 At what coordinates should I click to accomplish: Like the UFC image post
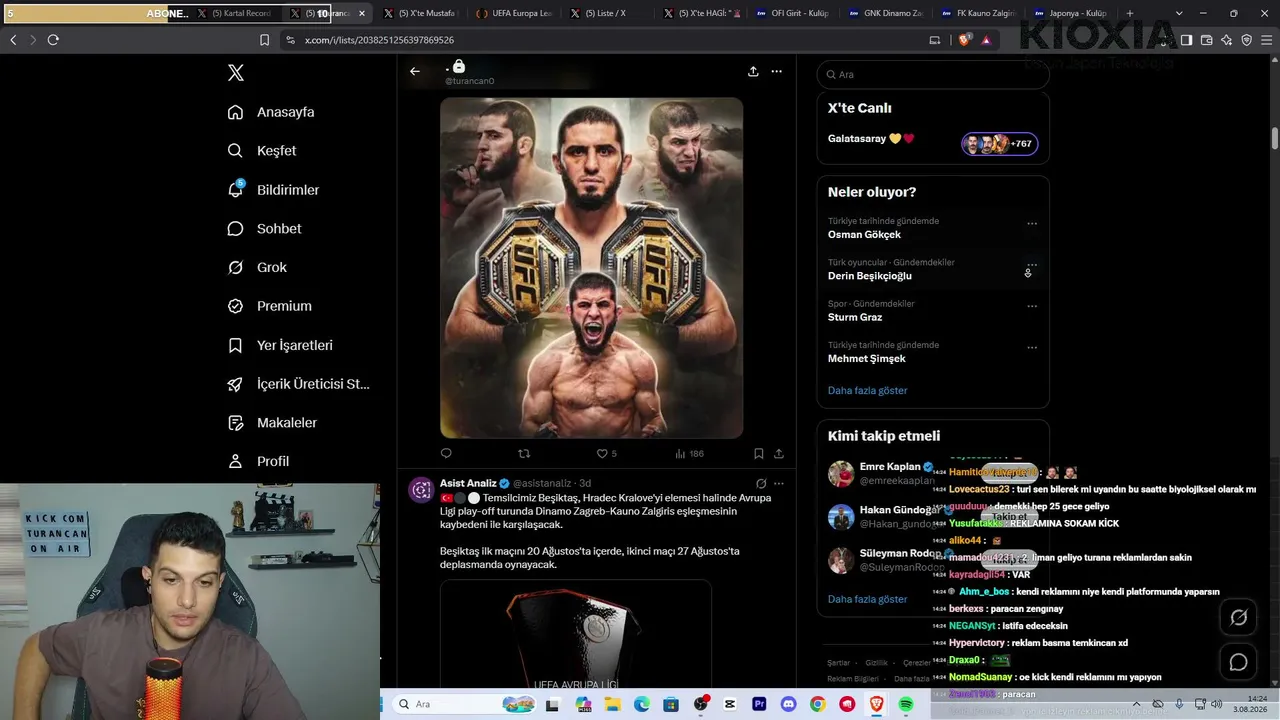[606, 453]
